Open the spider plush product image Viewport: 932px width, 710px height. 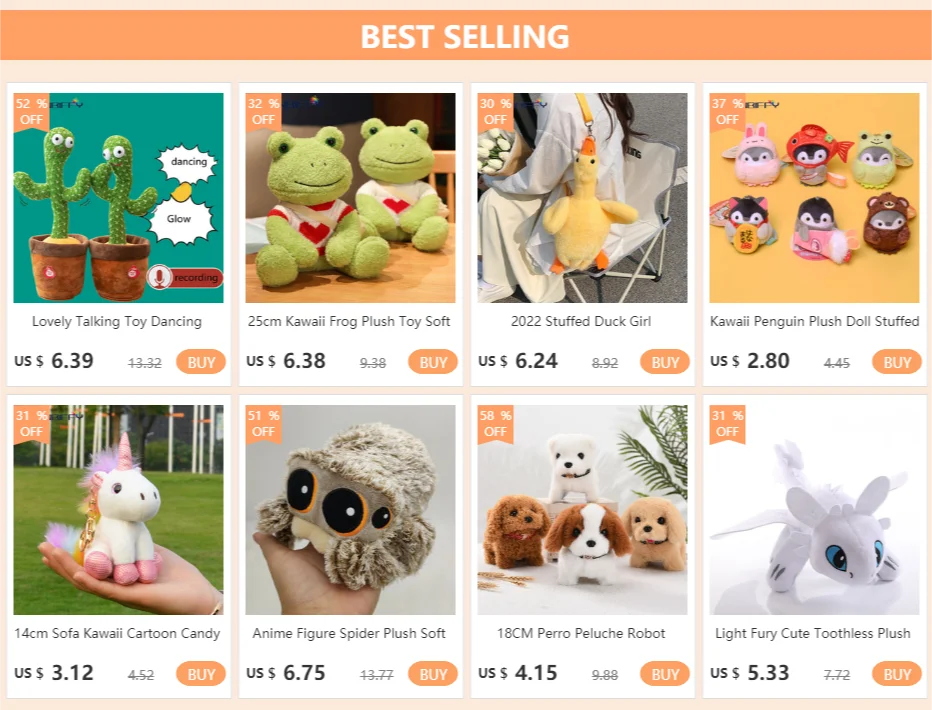tap(350, 510)
